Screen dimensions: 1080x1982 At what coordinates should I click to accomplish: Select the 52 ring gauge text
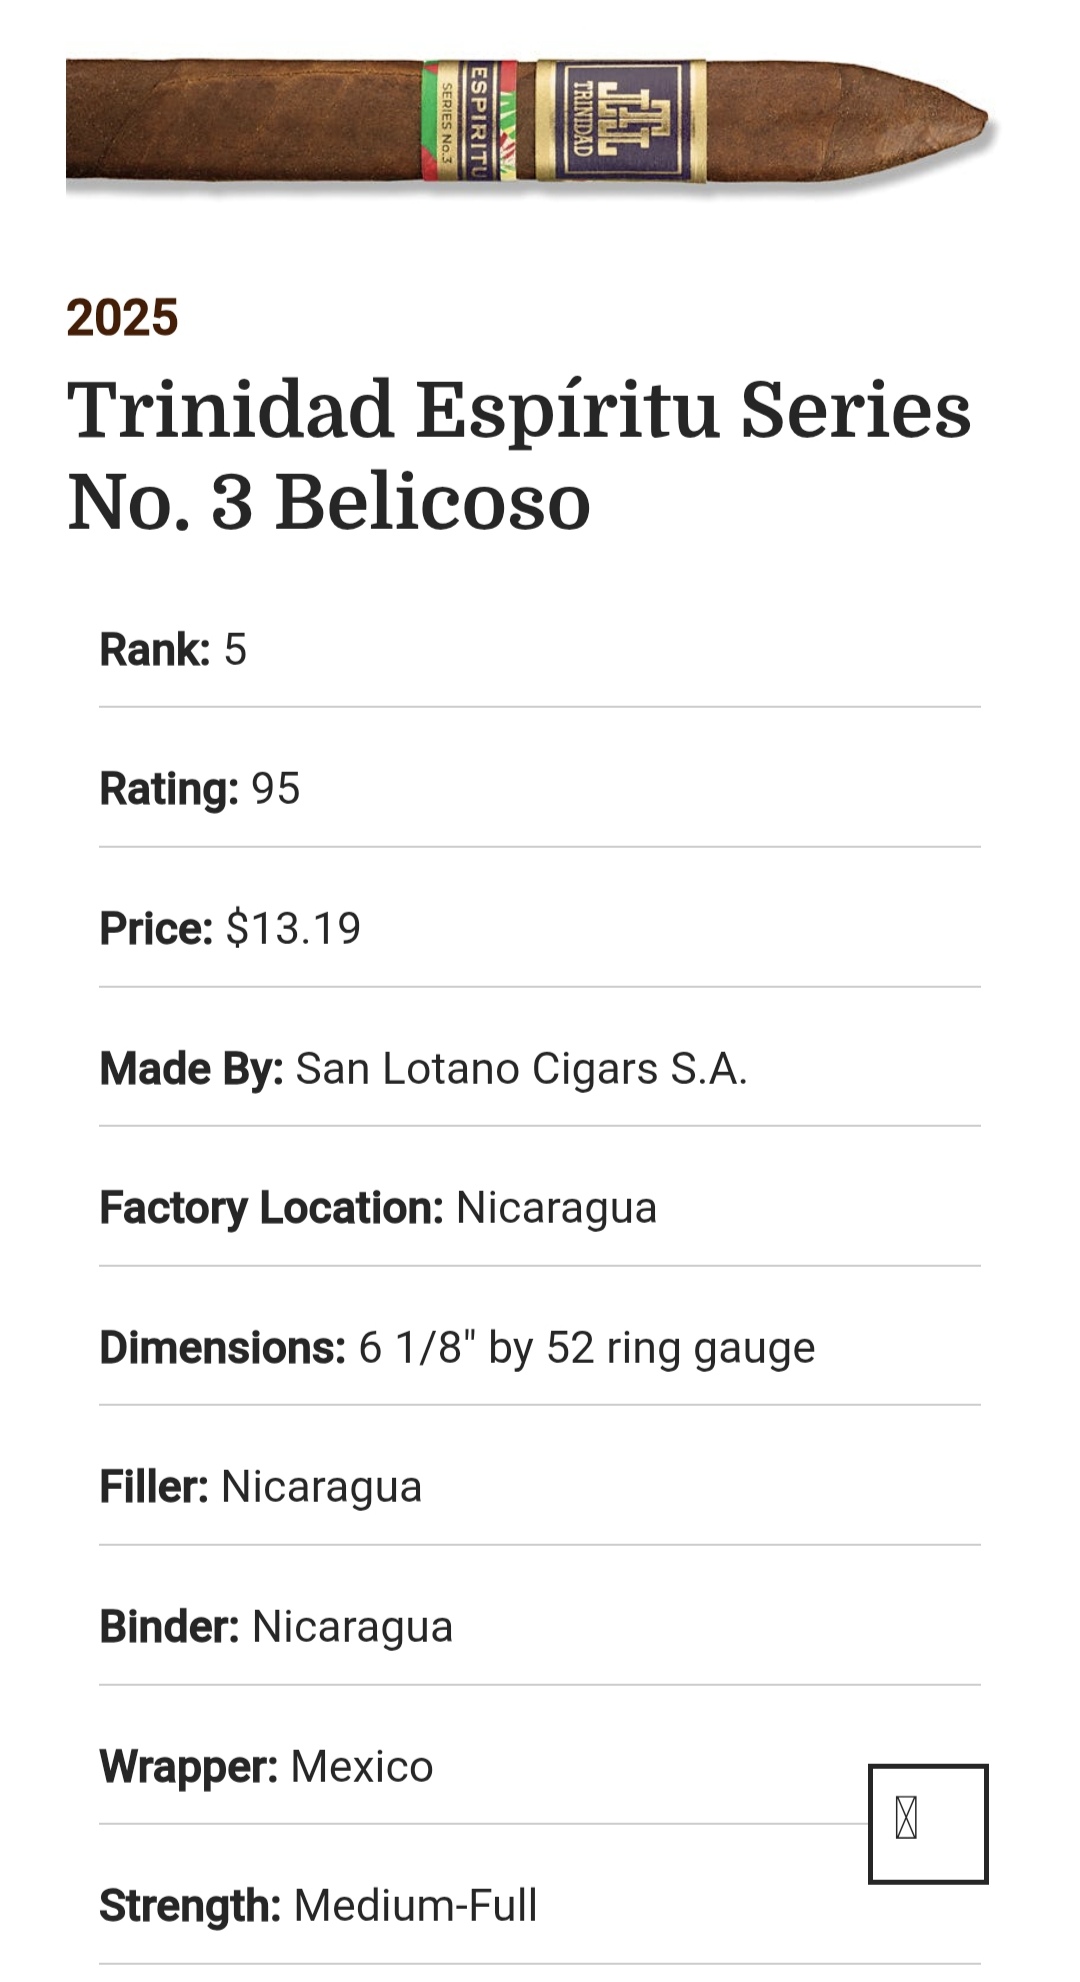[x=680, y=1348]
